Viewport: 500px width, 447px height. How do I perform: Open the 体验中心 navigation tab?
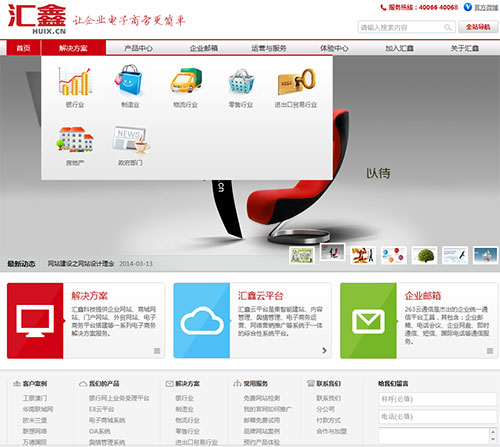click(x=334, y=48)
